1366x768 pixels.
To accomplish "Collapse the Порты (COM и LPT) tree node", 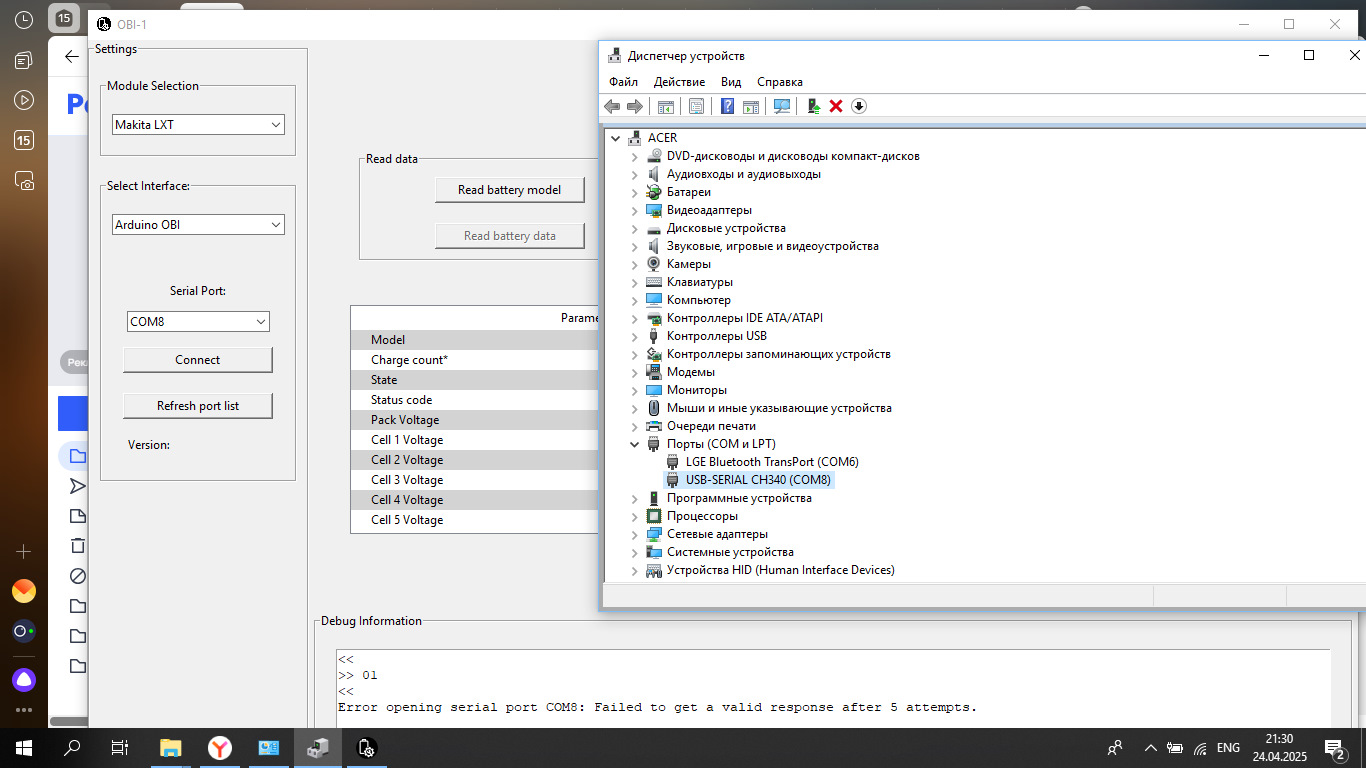I will pyautogui.click(x=635, y=444).
